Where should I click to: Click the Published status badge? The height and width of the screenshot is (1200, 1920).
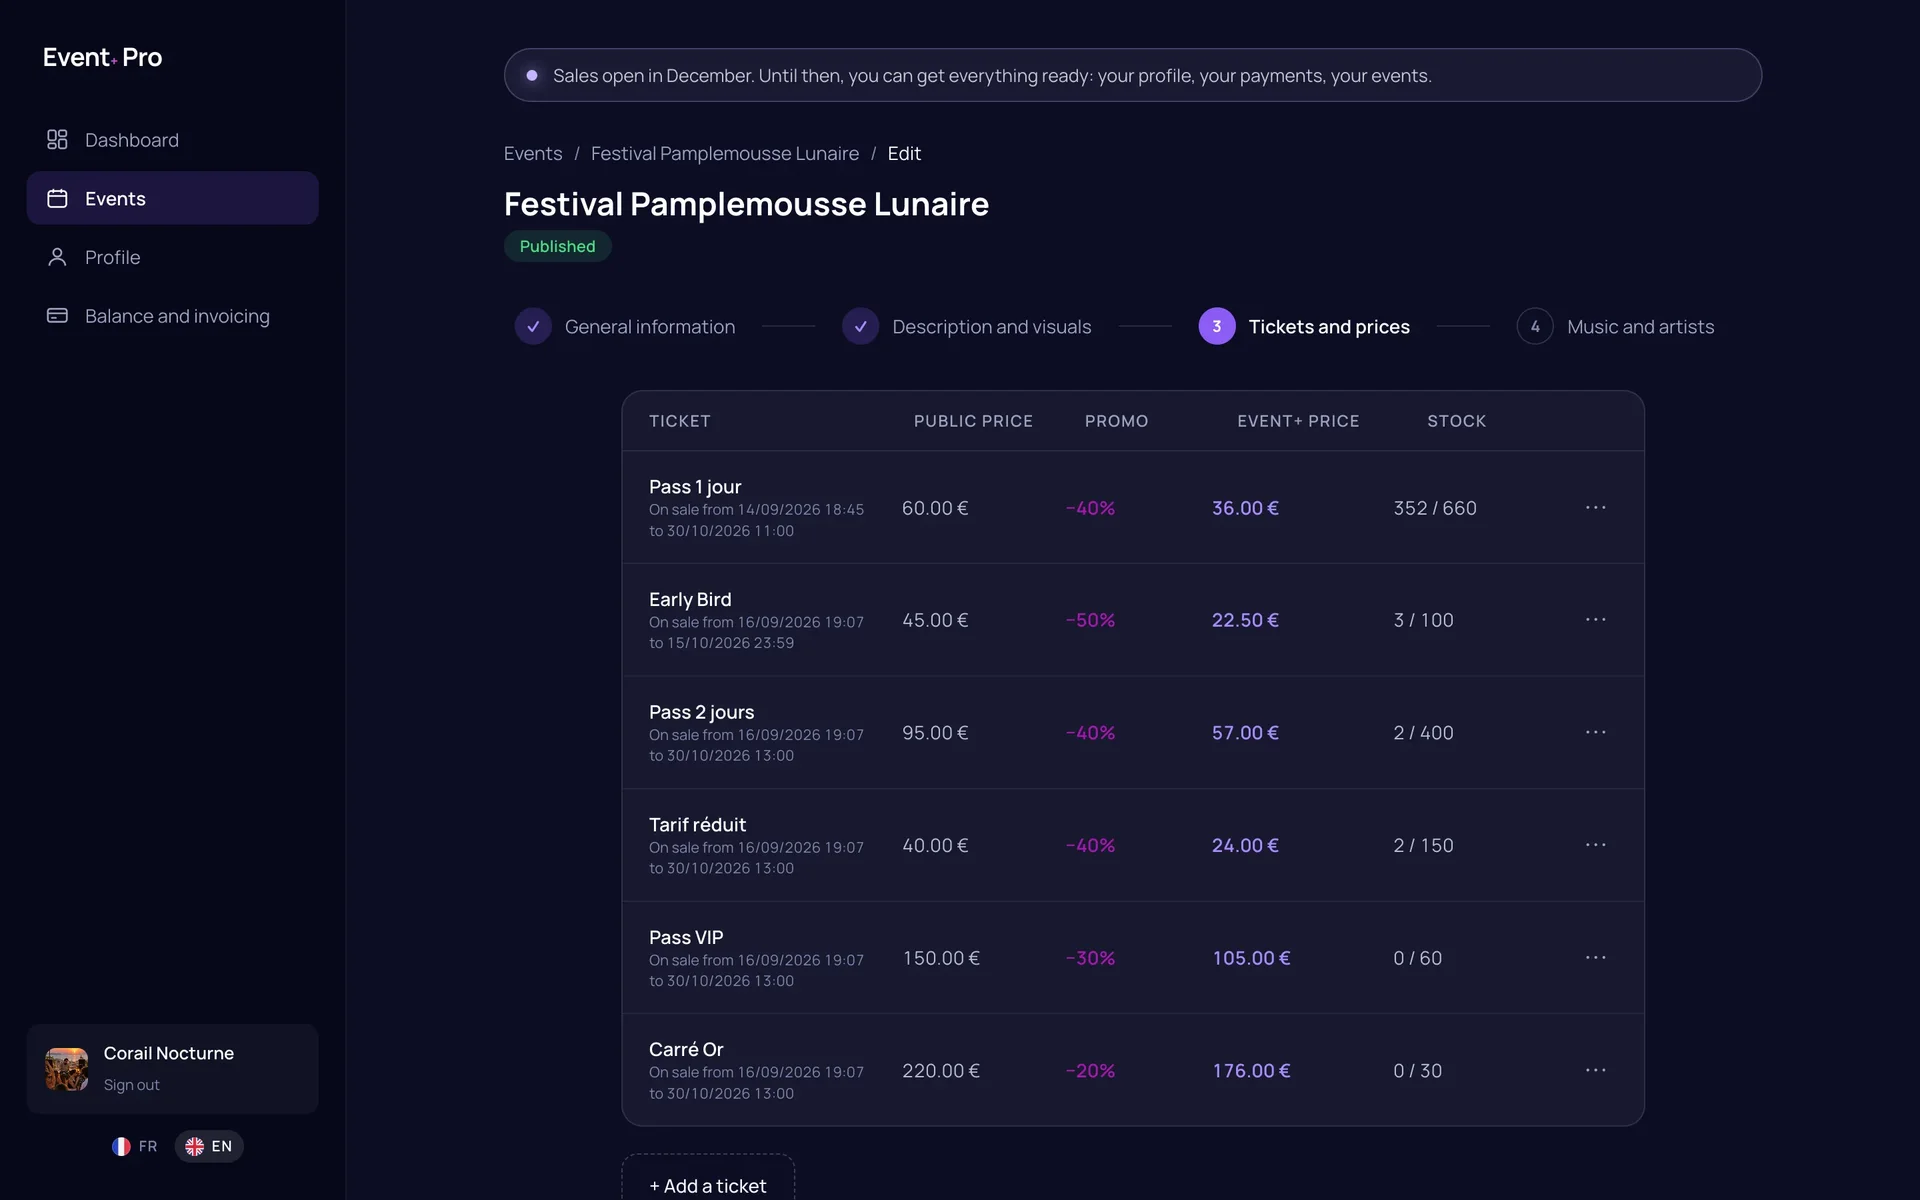coord(557,246)
